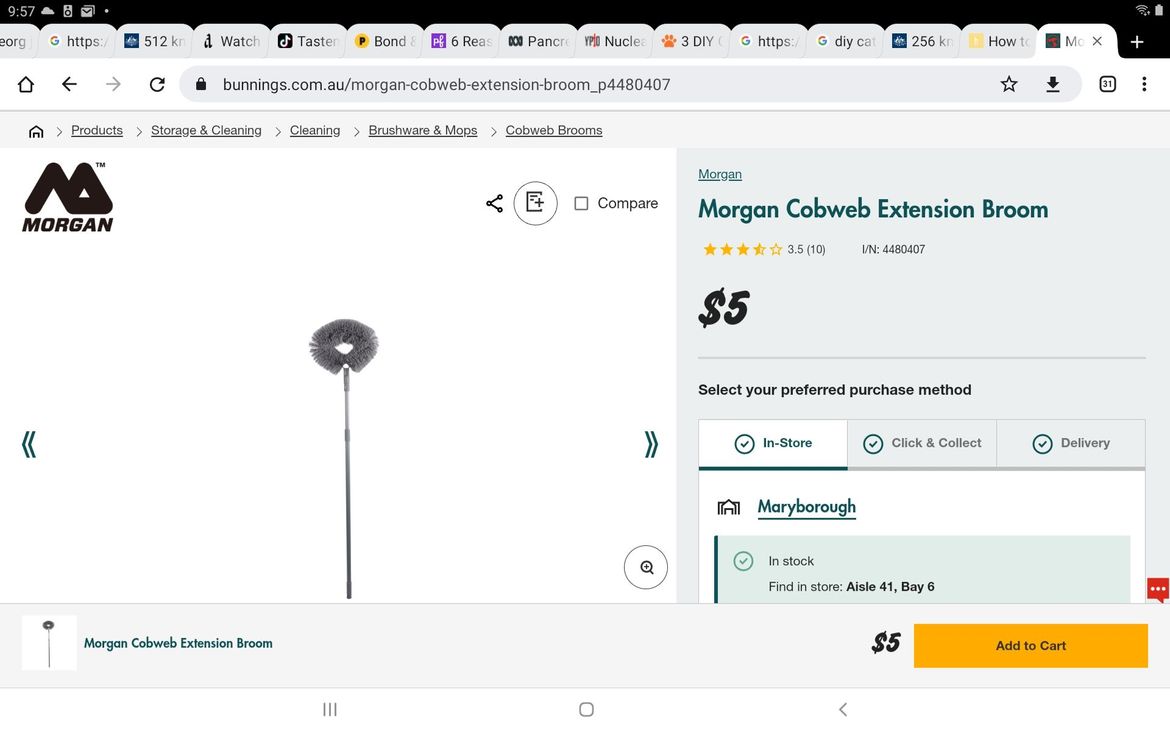1170x731 pixels.
Task: Go back to the previous page
Action: pyautogui.click(x=68, y=84)
